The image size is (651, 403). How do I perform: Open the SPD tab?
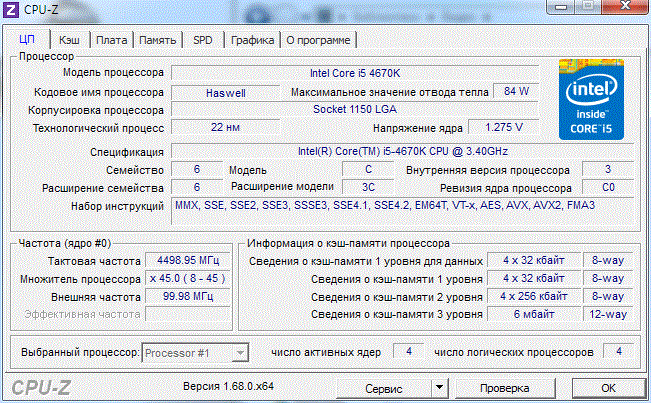point(203,40)
